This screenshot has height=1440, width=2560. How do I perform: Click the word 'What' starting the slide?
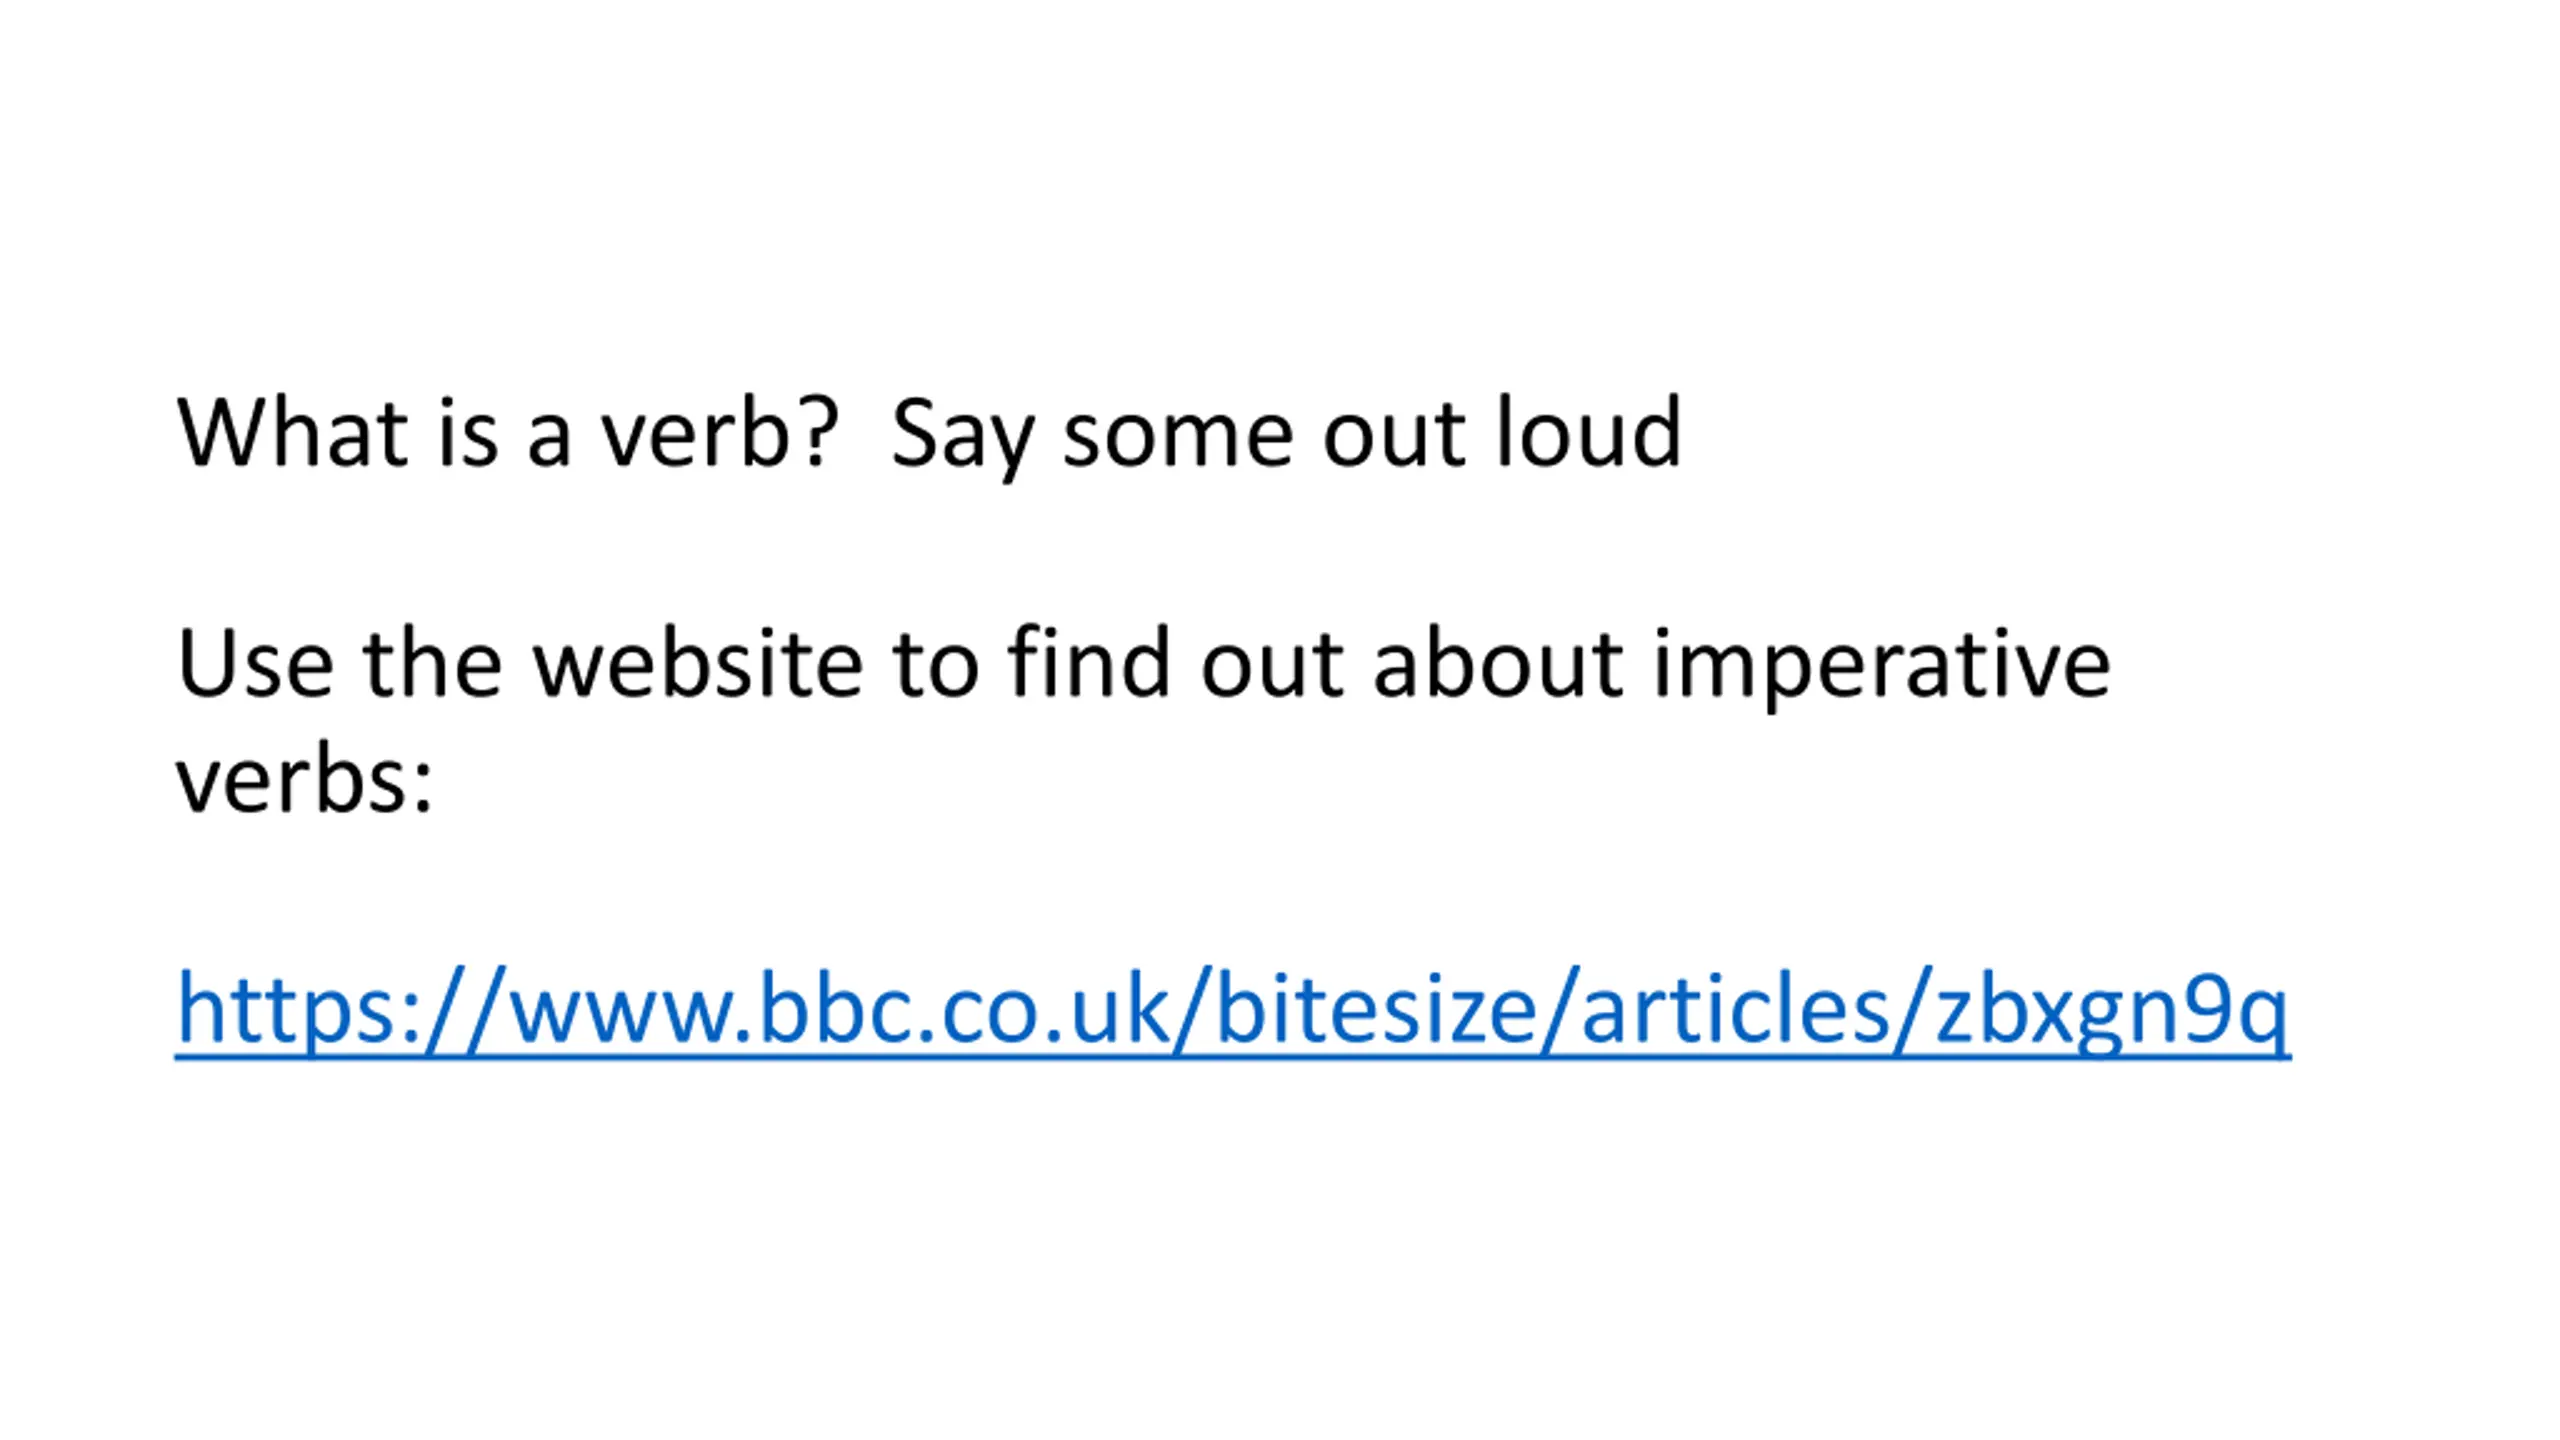(293, 433)
